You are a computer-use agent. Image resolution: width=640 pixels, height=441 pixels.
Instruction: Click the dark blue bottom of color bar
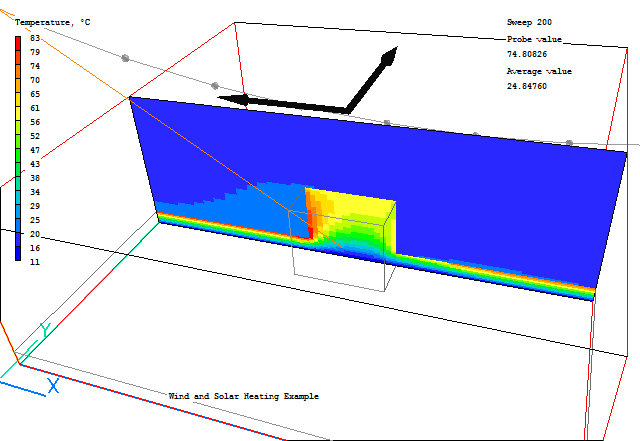[x=19, y=255]
